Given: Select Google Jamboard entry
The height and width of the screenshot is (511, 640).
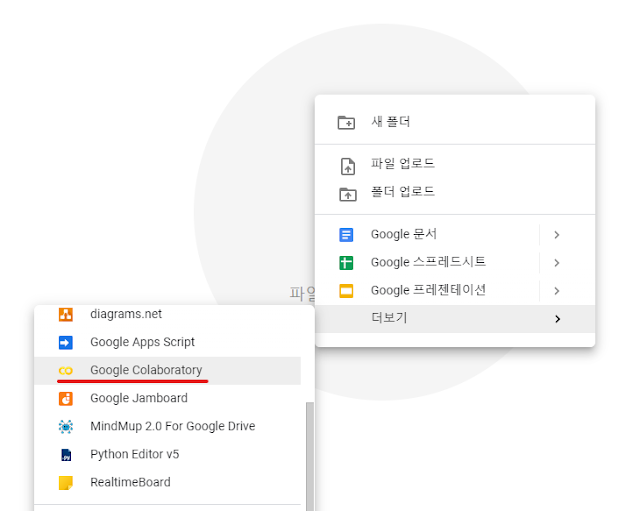Looking at the screenshot, I should coord(167,398).
